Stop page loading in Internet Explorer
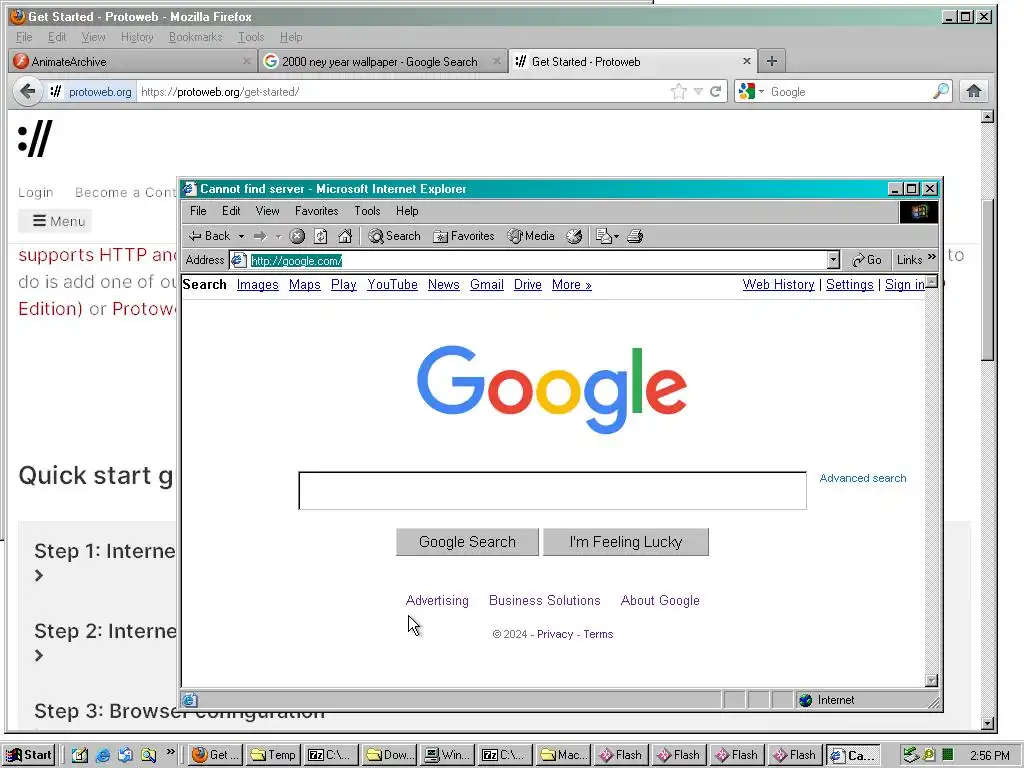Viewport: 1024px width, 768px height. (x=297, y=236)
